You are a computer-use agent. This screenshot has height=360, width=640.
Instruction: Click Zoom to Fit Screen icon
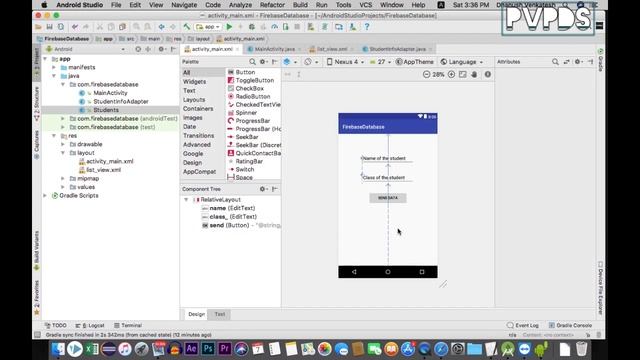click(x=462, y=74)
